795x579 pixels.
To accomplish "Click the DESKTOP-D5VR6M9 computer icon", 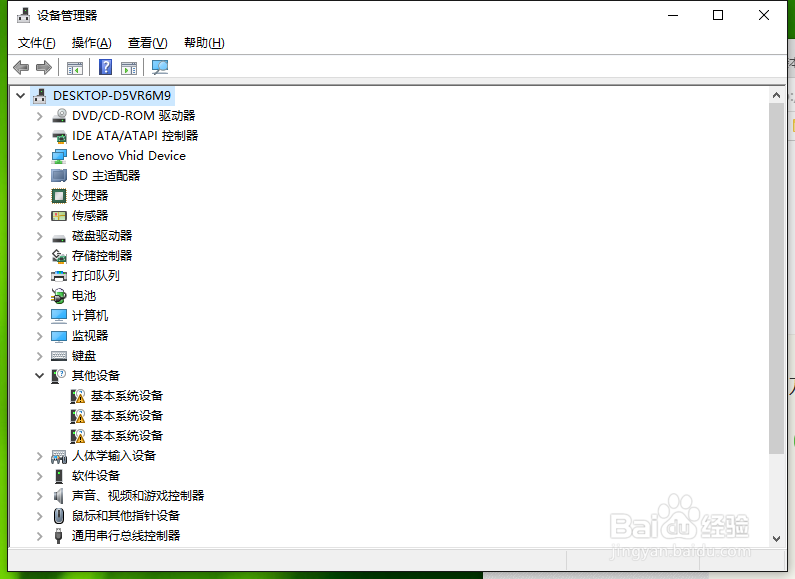I will pos(40,96).
